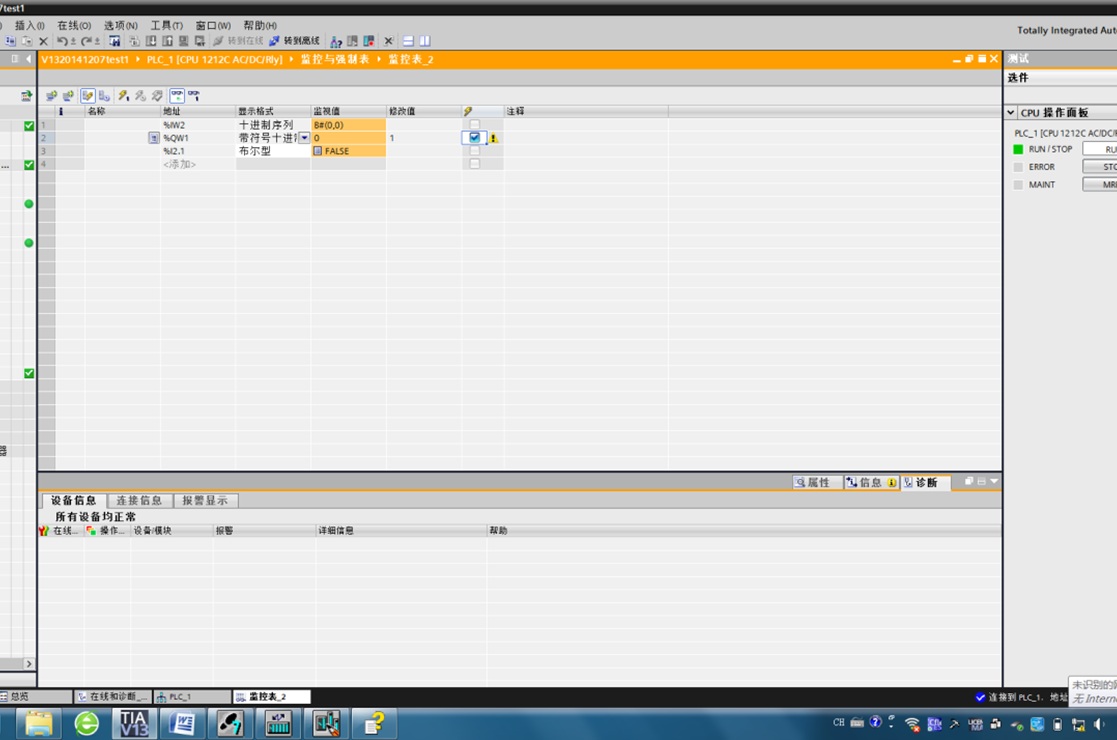Click the Modify all values once lightning icon
Viewport: 1117px width, 740px height.
point(123,95)
